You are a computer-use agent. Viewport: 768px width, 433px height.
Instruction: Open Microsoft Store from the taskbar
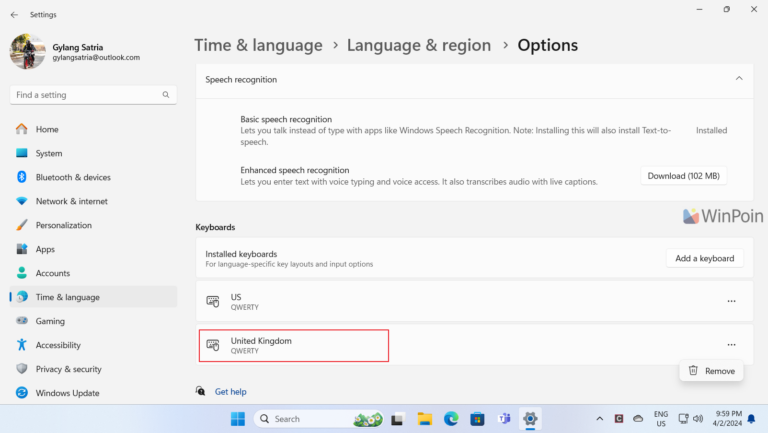[x=477, y=419]
